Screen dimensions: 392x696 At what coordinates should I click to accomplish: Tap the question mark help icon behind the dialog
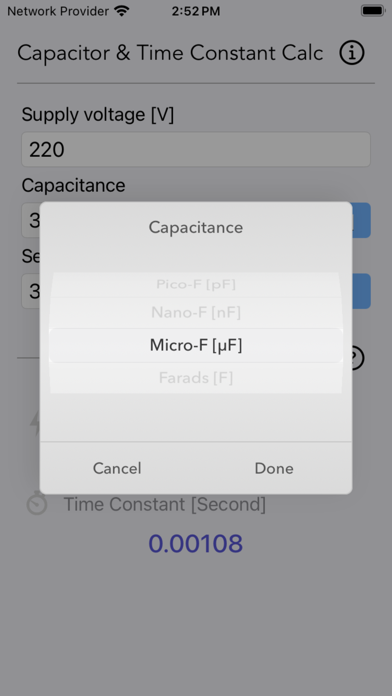358,358
